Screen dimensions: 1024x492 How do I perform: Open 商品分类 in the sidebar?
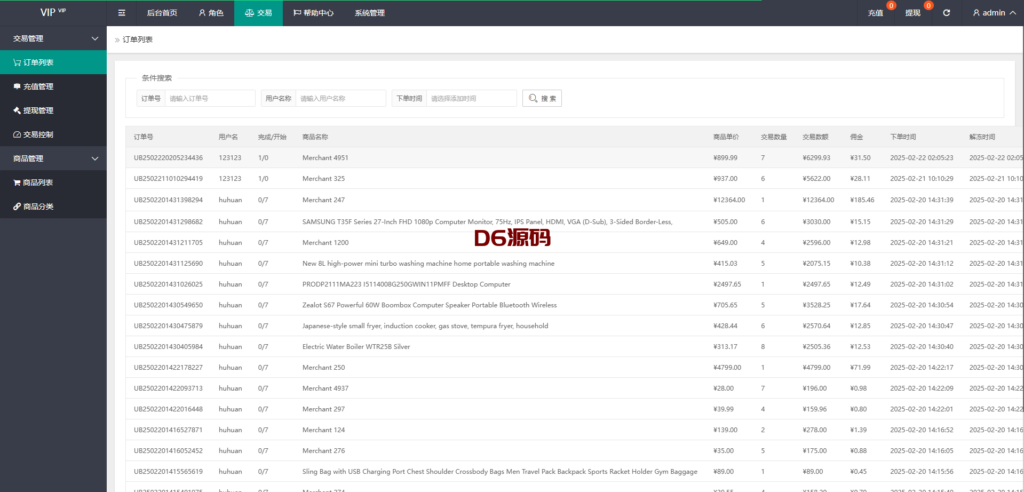53,206
